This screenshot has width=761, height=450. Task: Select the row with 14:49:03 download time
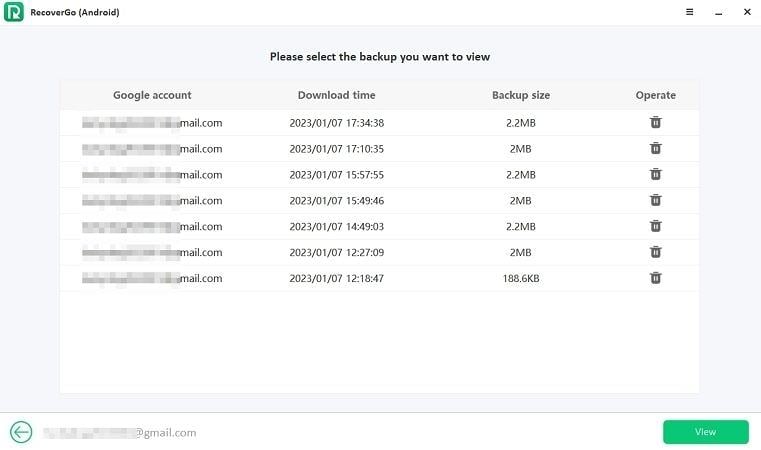(x=336, y=227)
